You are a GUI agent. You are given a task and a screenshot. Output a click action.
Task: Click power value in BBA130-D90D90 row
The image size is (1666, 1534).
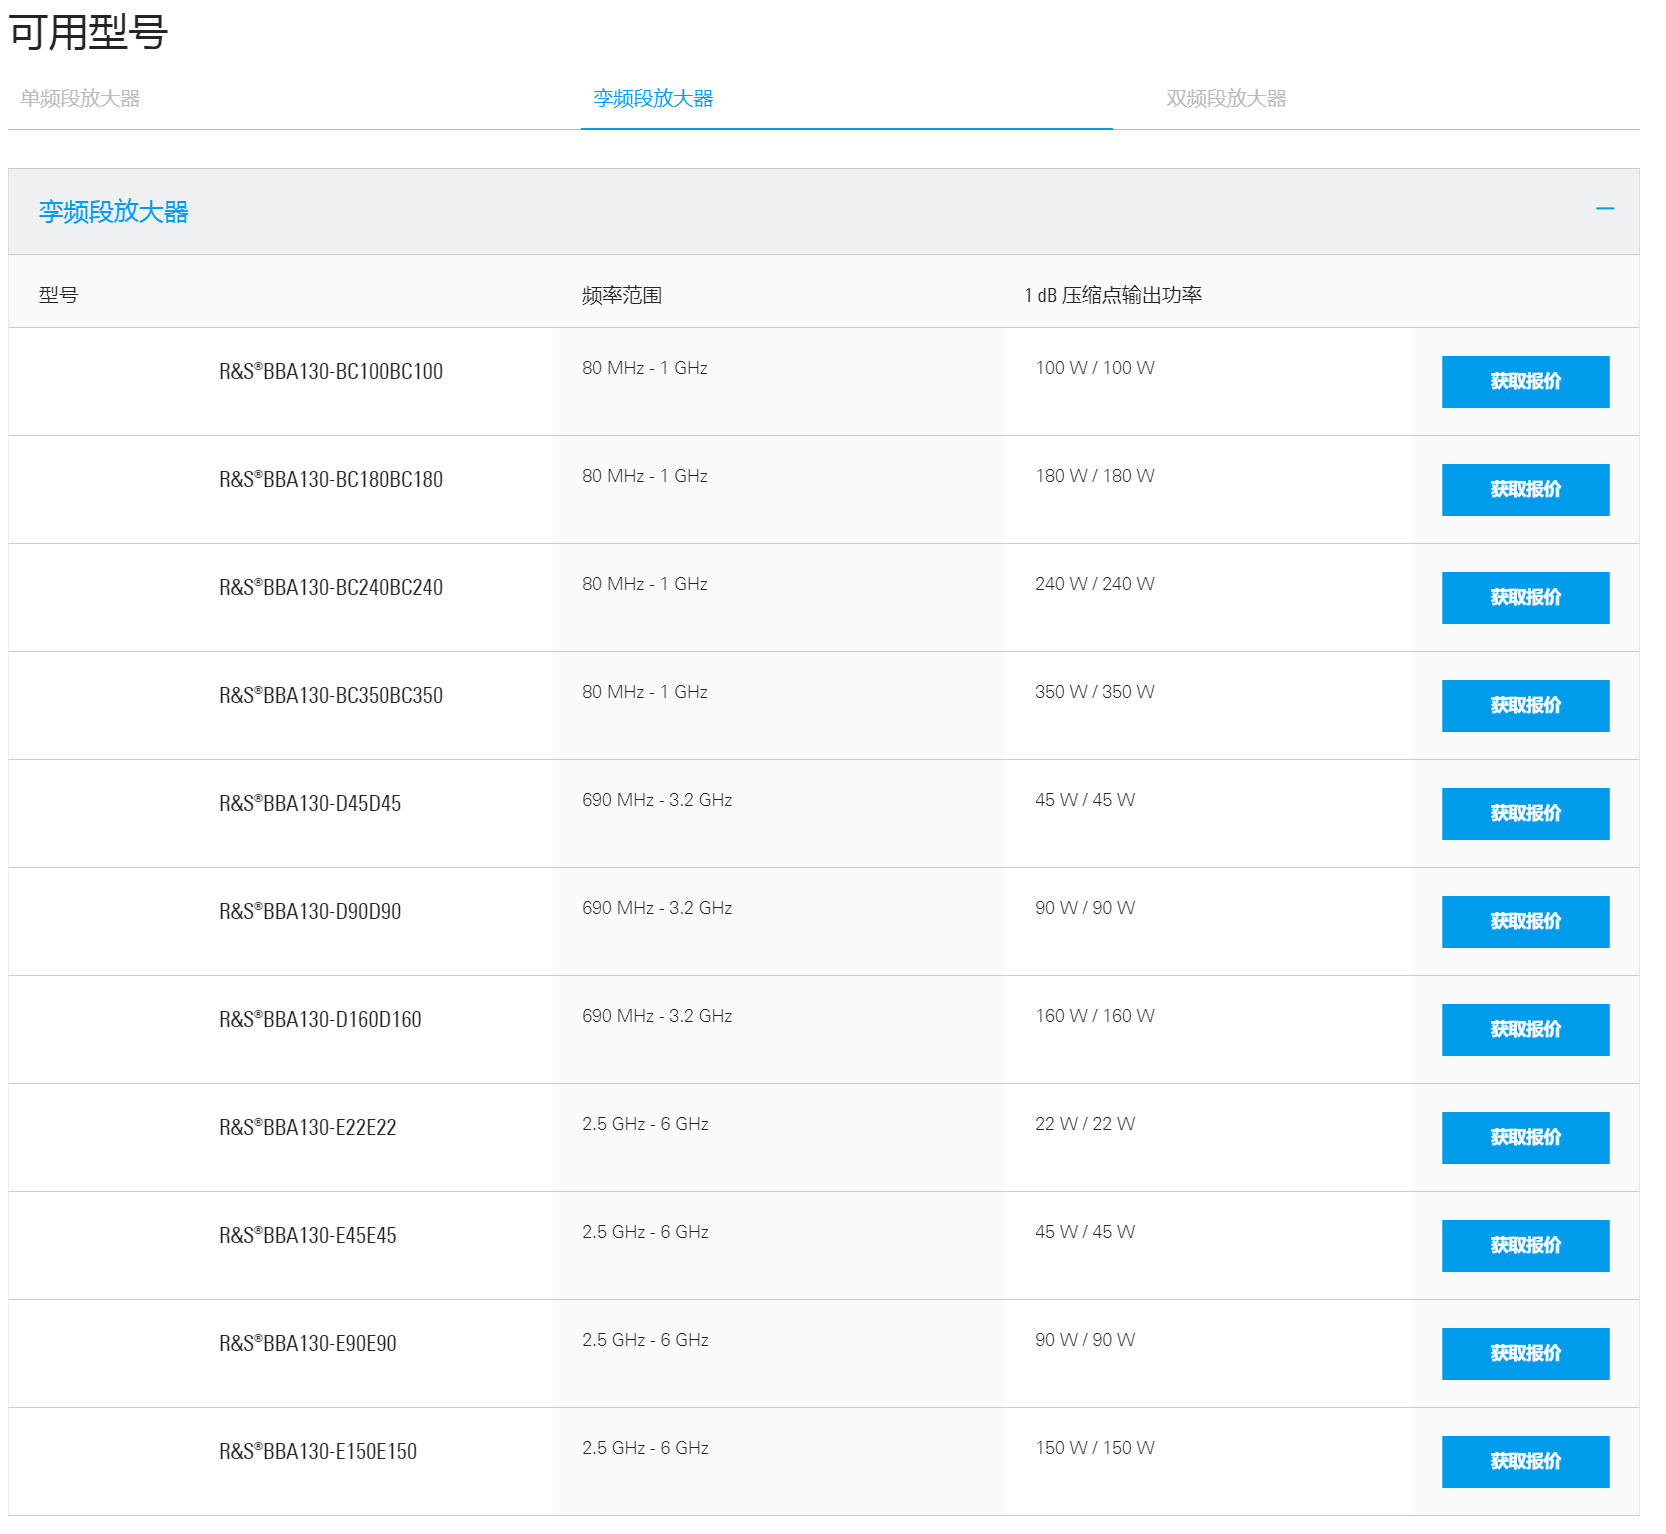1085,908
